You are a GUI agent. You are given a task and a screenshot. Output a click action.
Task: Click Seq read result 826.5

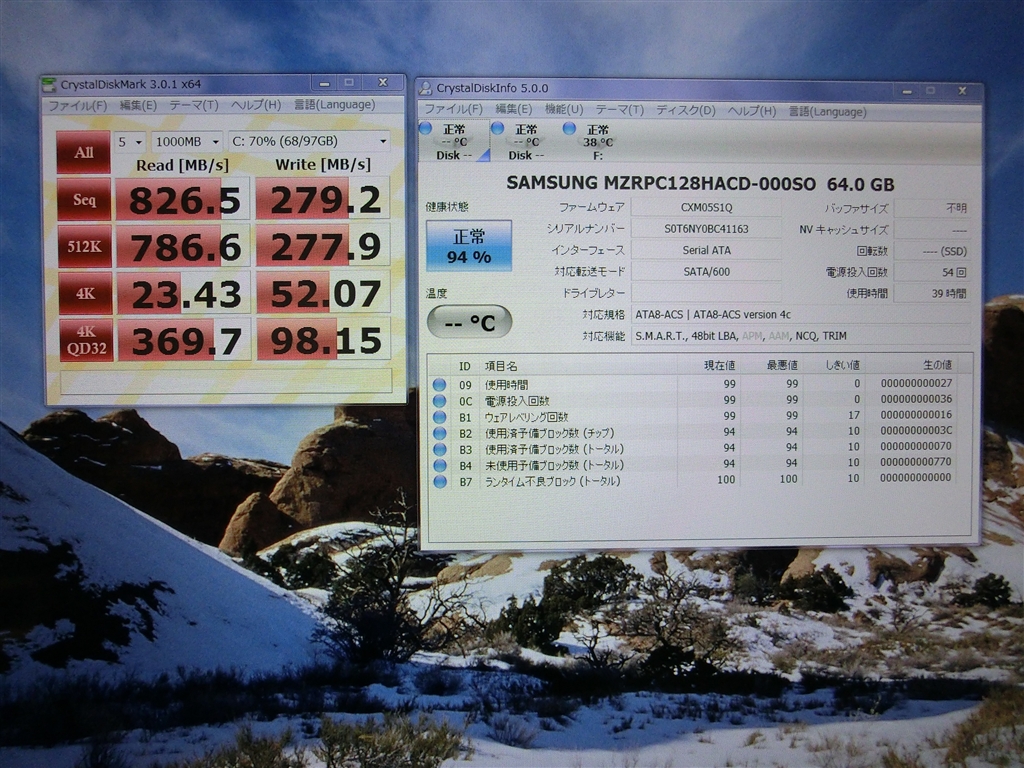[183, 199]
